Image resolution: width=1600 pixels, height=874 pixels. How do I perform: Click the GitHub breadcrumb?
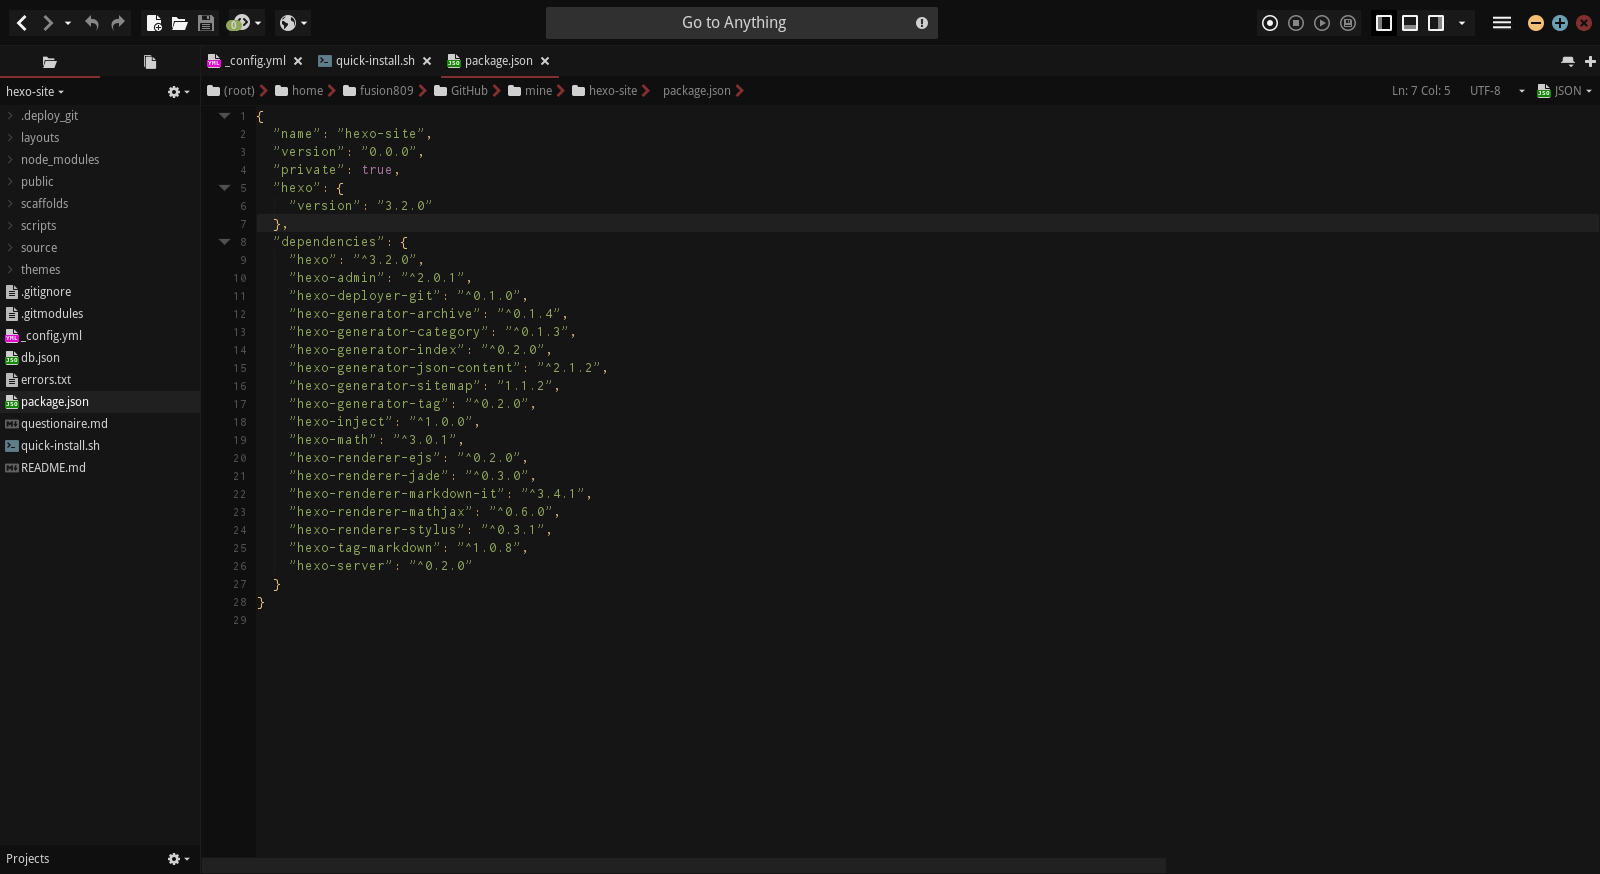[x=461, y=90]
